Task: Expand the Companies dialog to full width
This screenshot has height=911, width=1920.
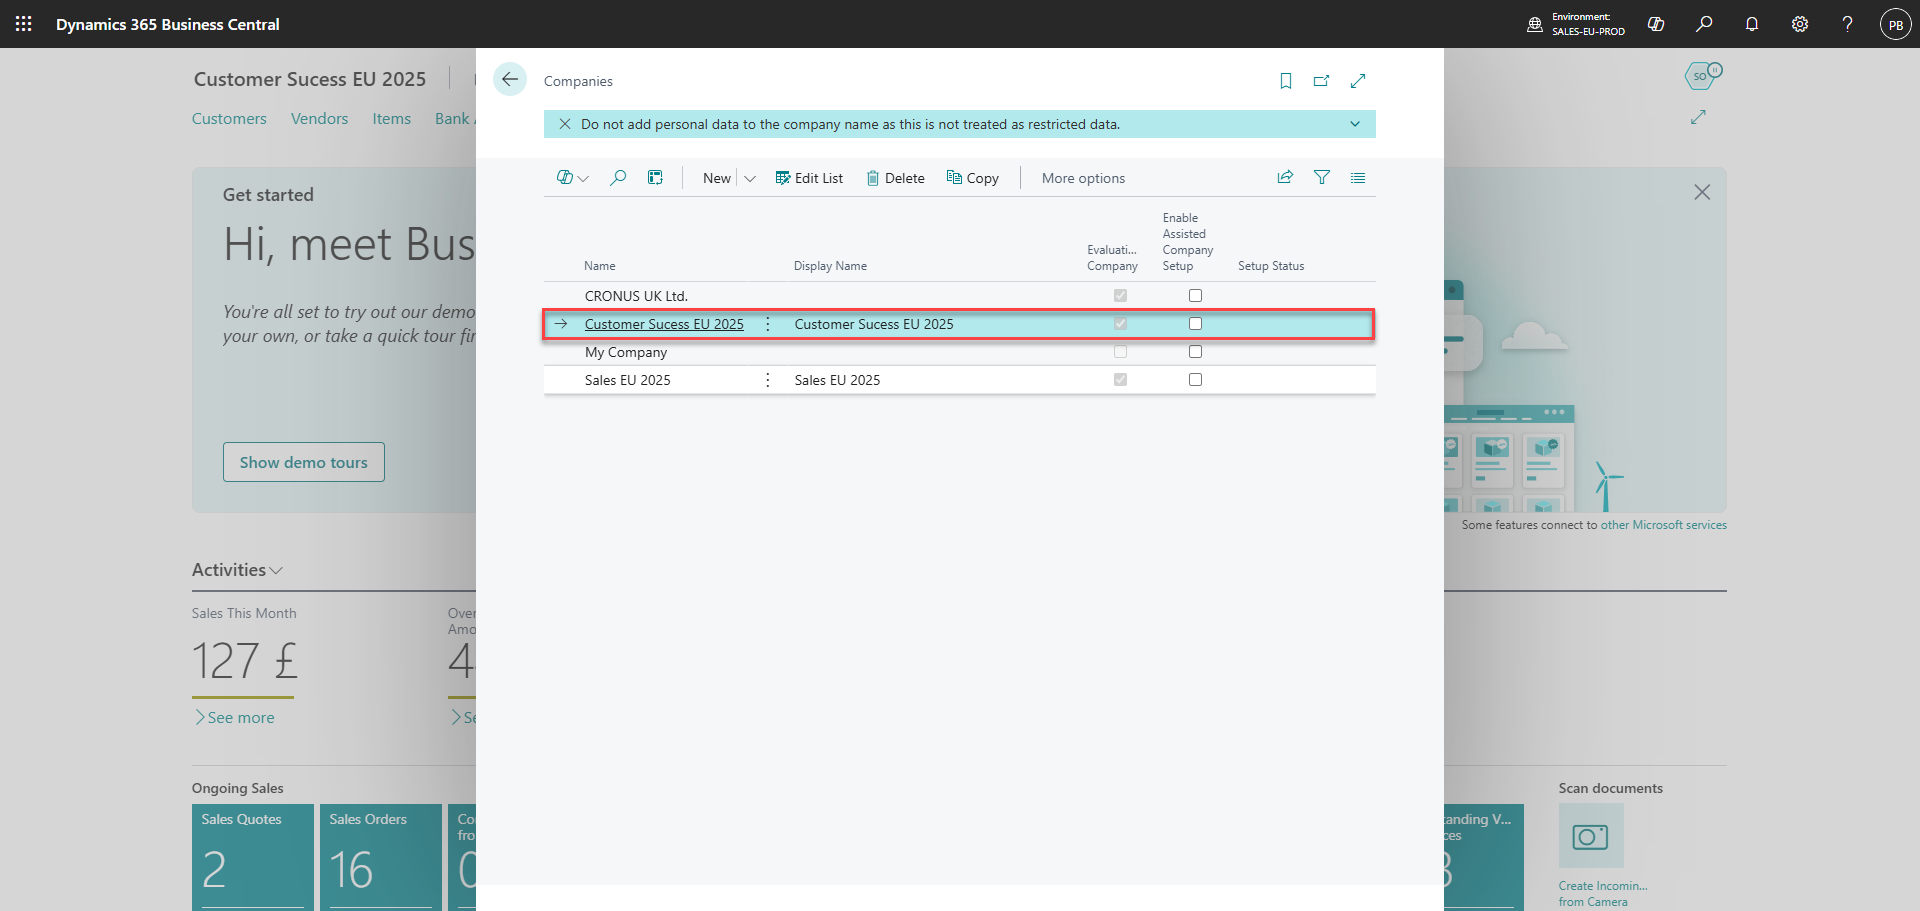Action: click(1358, 81)
